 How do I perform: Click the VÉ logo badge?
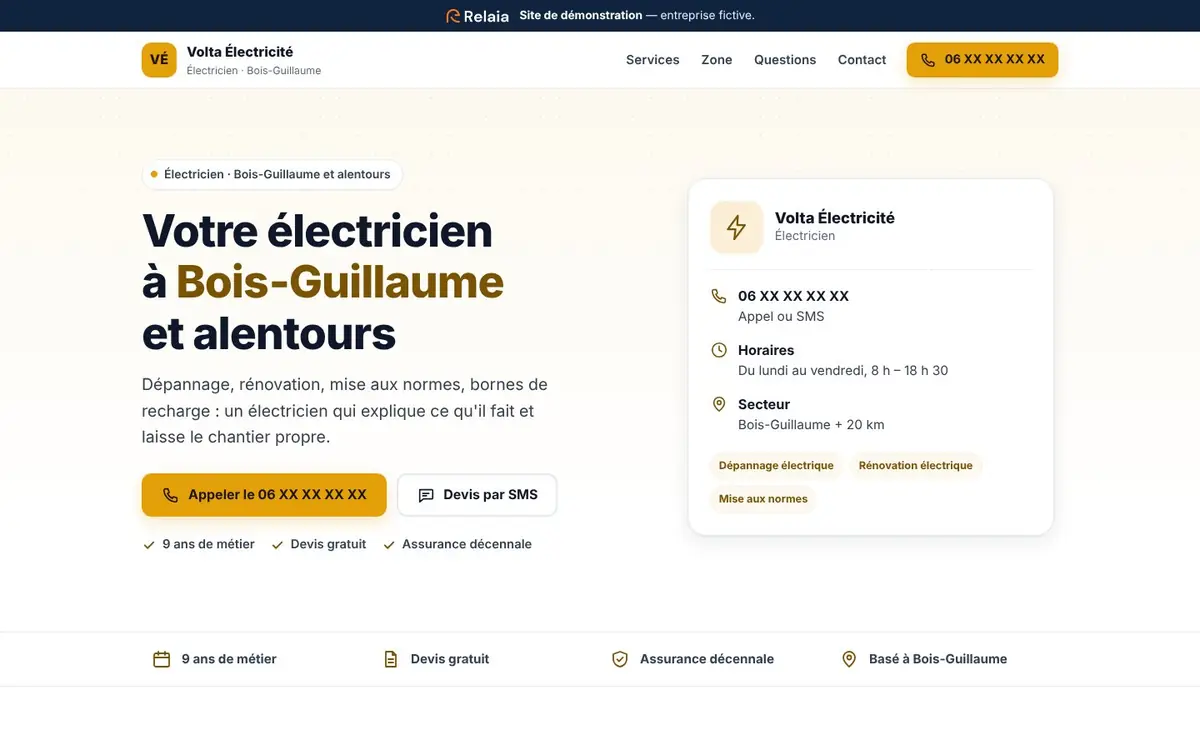point(159,60)
